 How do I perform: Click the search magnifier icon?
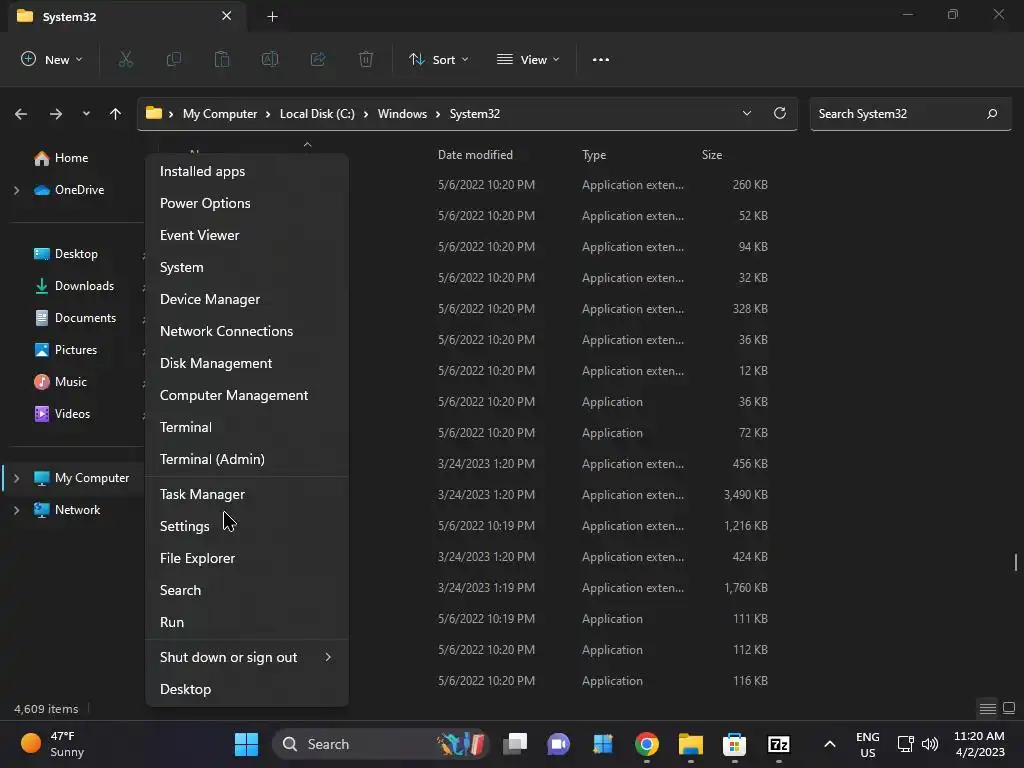click(992, 114)
